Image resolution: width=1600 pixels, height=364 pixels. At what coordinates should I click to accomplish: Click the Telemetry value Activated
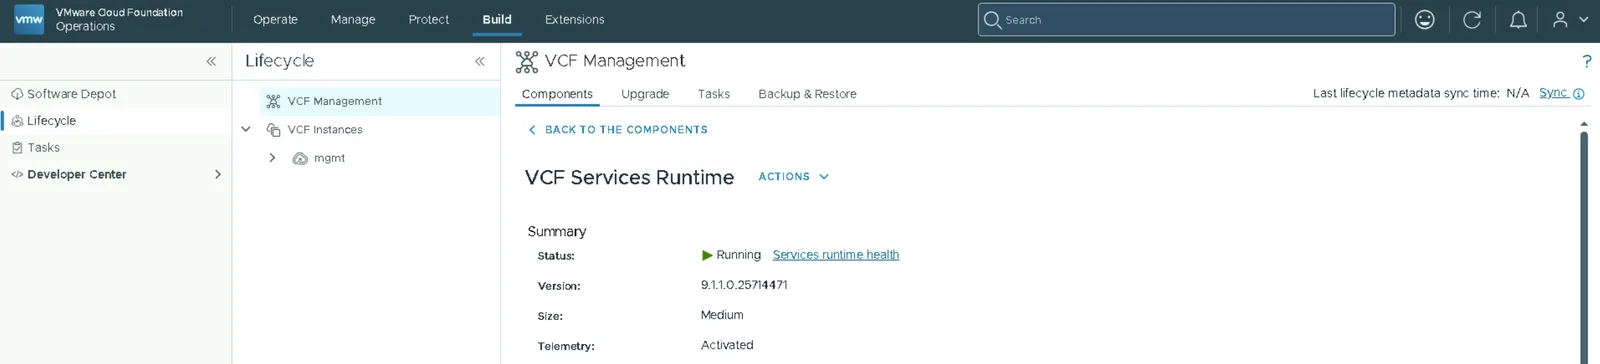[727, 345]
